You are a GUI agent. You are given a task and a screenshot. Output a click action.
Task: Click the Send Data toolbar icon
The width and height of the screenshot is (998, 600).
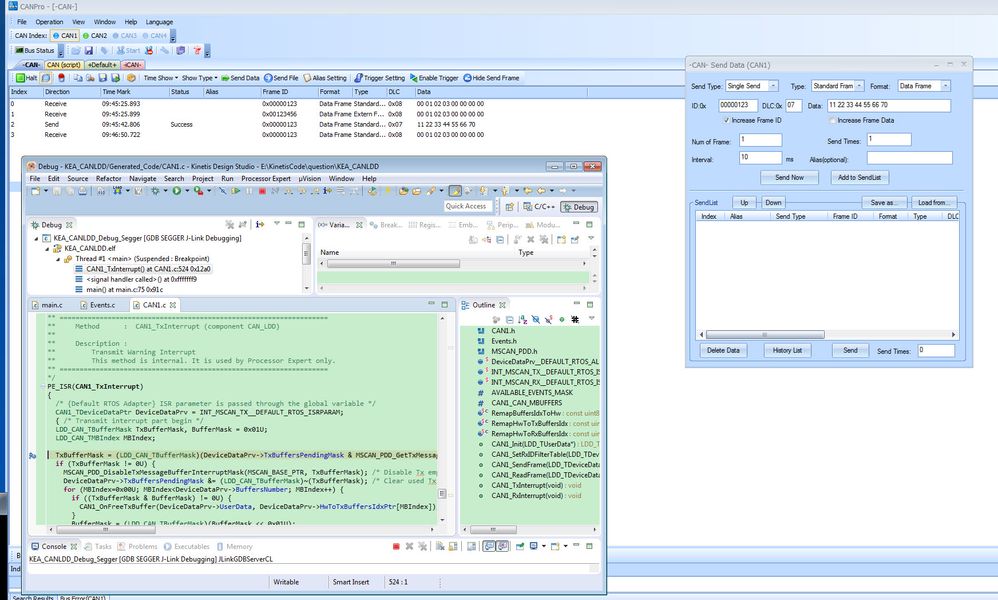pos(240,78)
